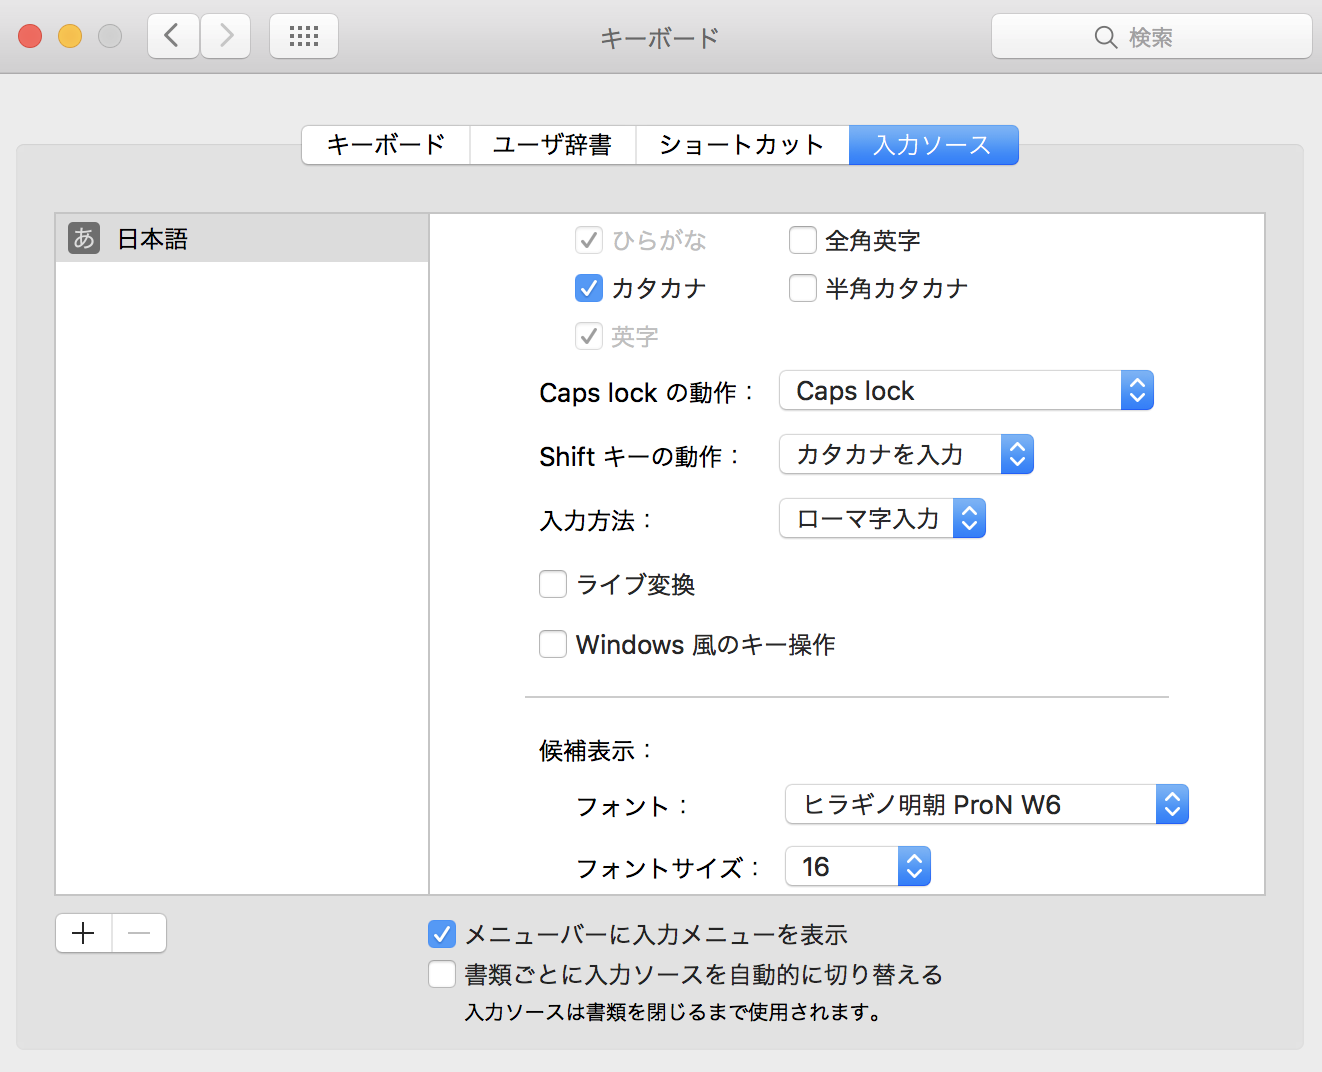Click the yellow minimize window button
1322x1072 pixels.
pyautogui.click(x=70, y=37)
